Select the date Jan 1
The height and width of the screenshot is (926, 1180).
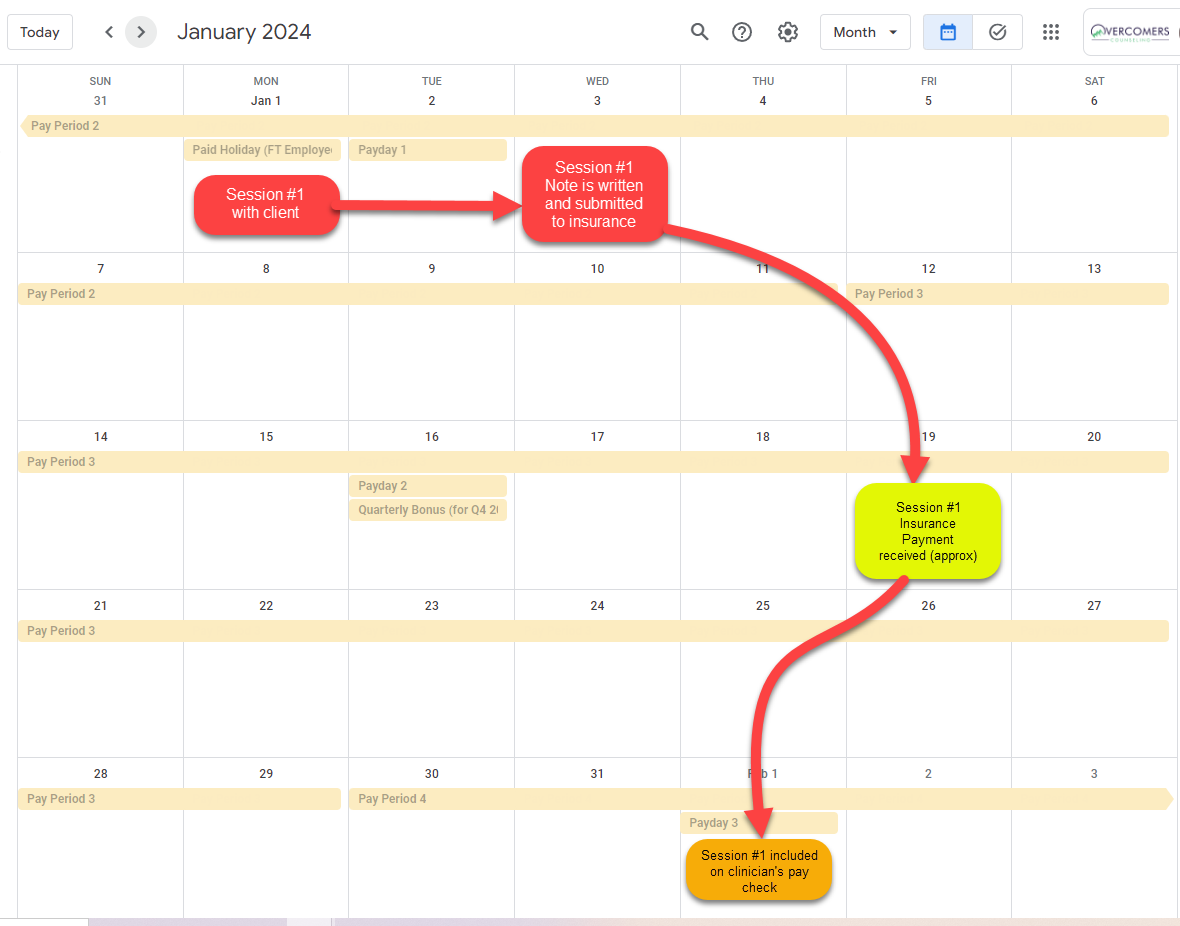click(266, 101)
